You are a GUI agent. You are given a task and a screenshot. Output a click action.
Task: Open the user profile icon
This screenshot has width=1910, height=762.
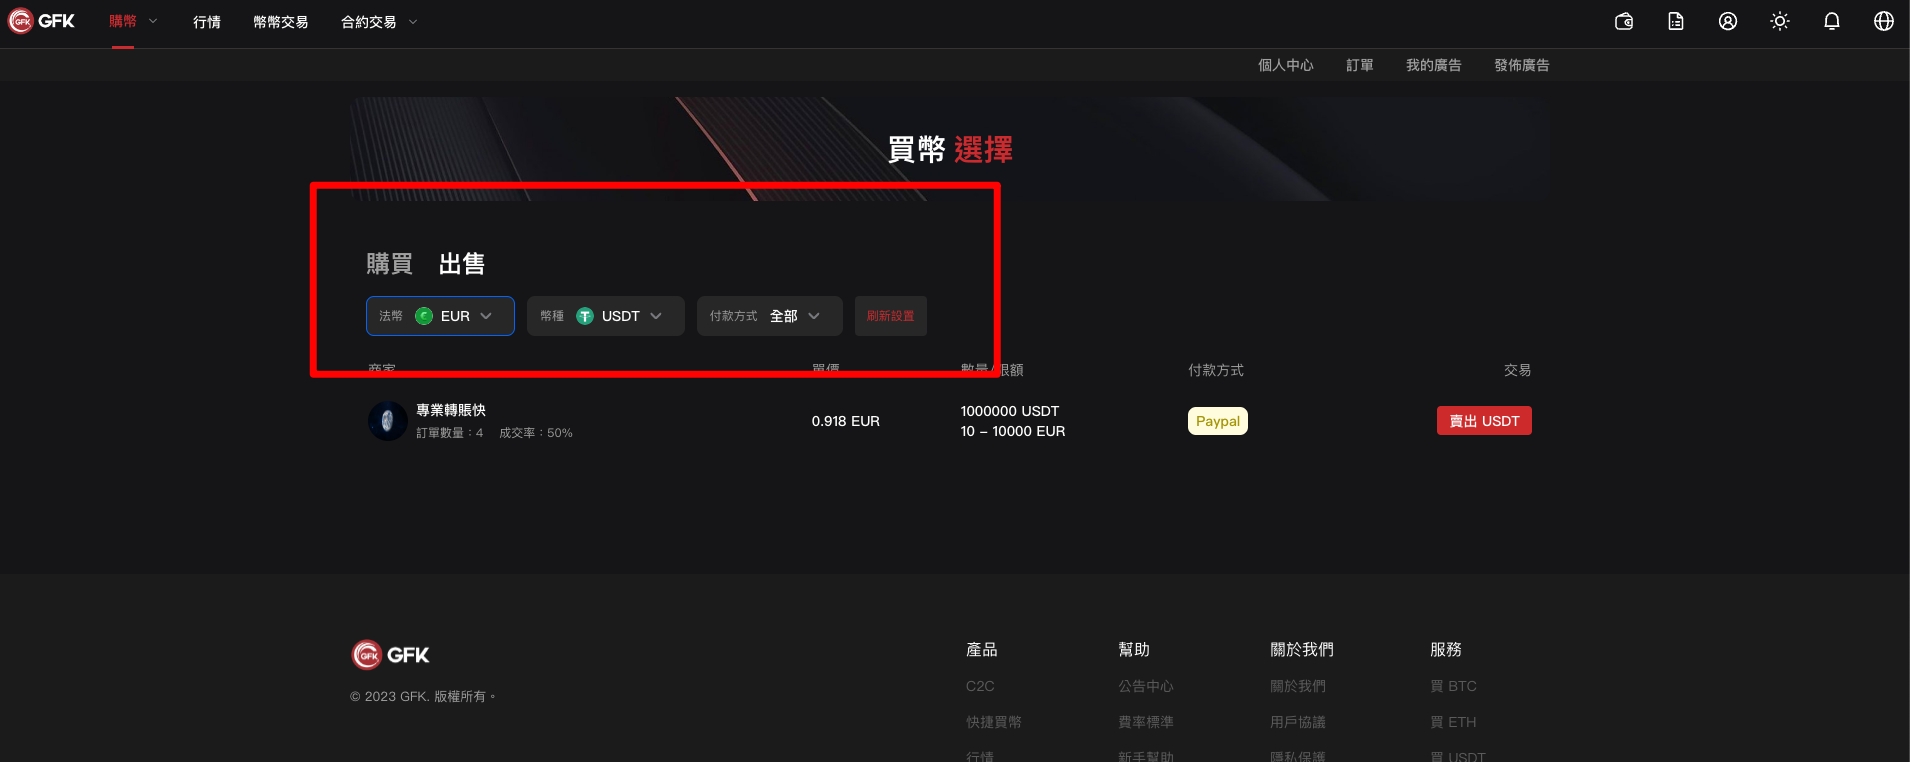pyautogui.click(x=1728, y=21)
